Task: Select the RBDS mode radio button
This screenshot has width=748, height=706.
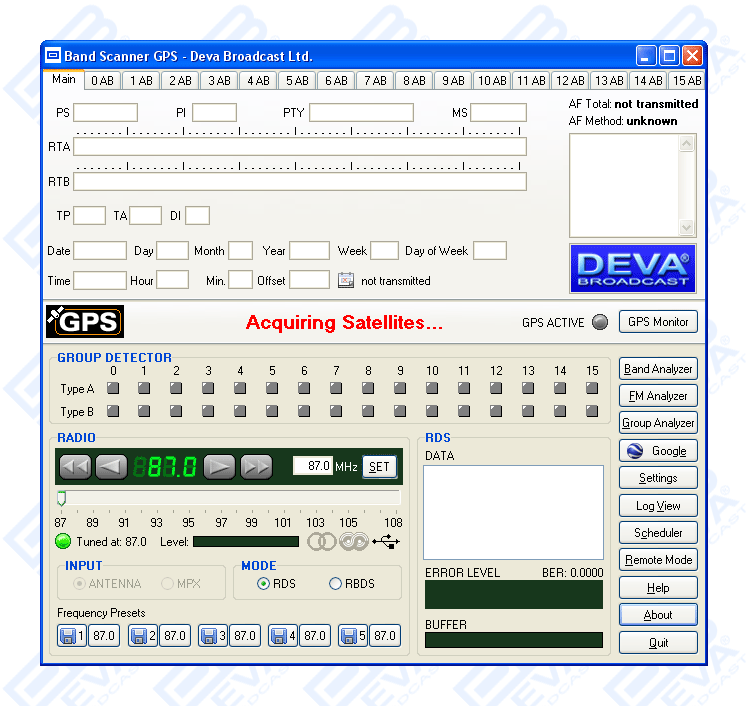Action: (335, 584)
